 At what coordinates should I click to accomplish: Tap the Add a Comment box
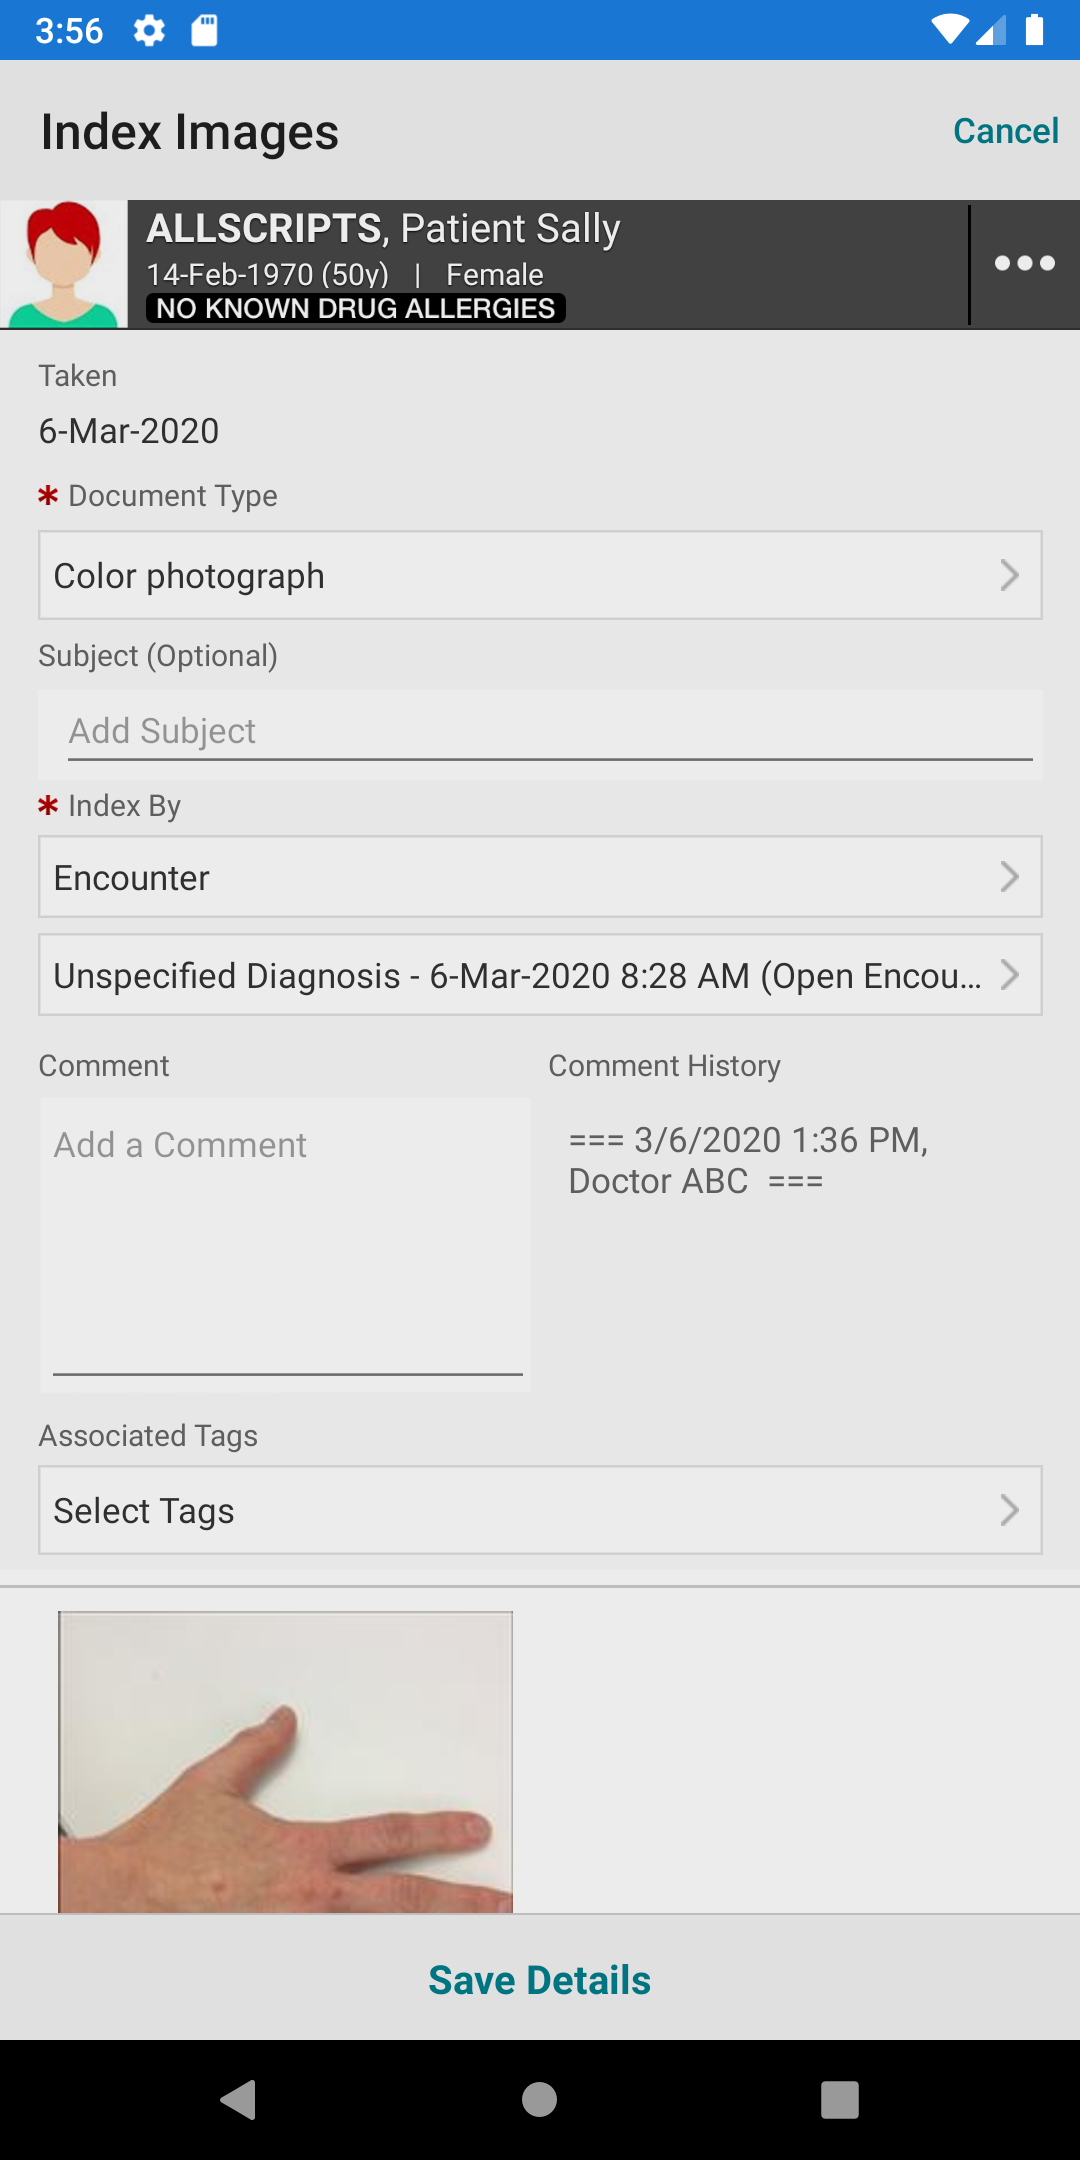(286, 1240)
